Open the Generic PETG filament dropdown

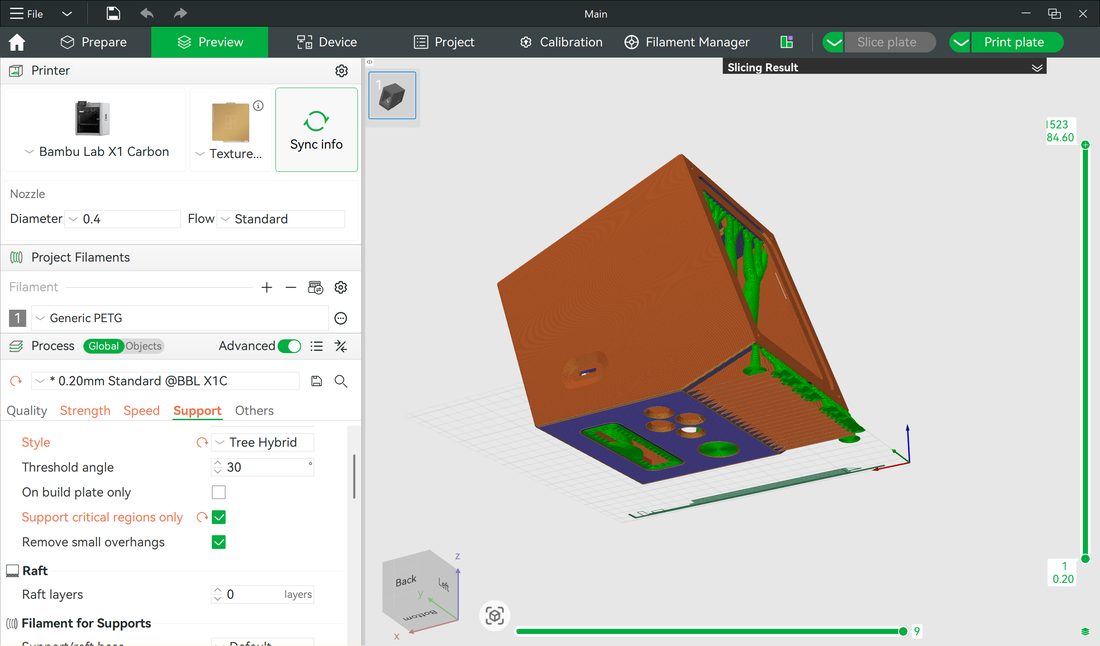pos(180,318)
